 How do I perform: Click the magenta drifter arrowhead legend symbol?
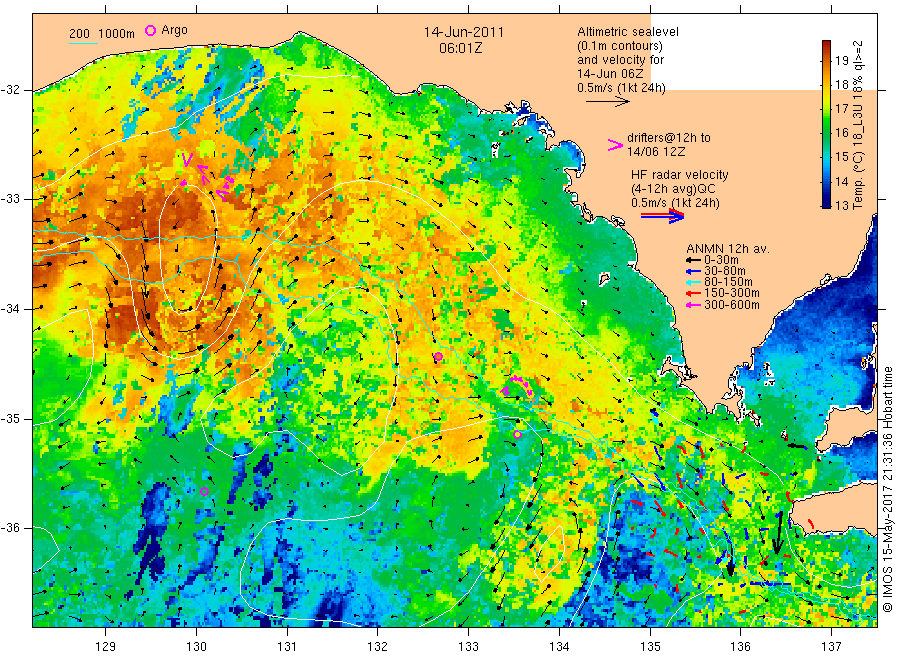616,145
